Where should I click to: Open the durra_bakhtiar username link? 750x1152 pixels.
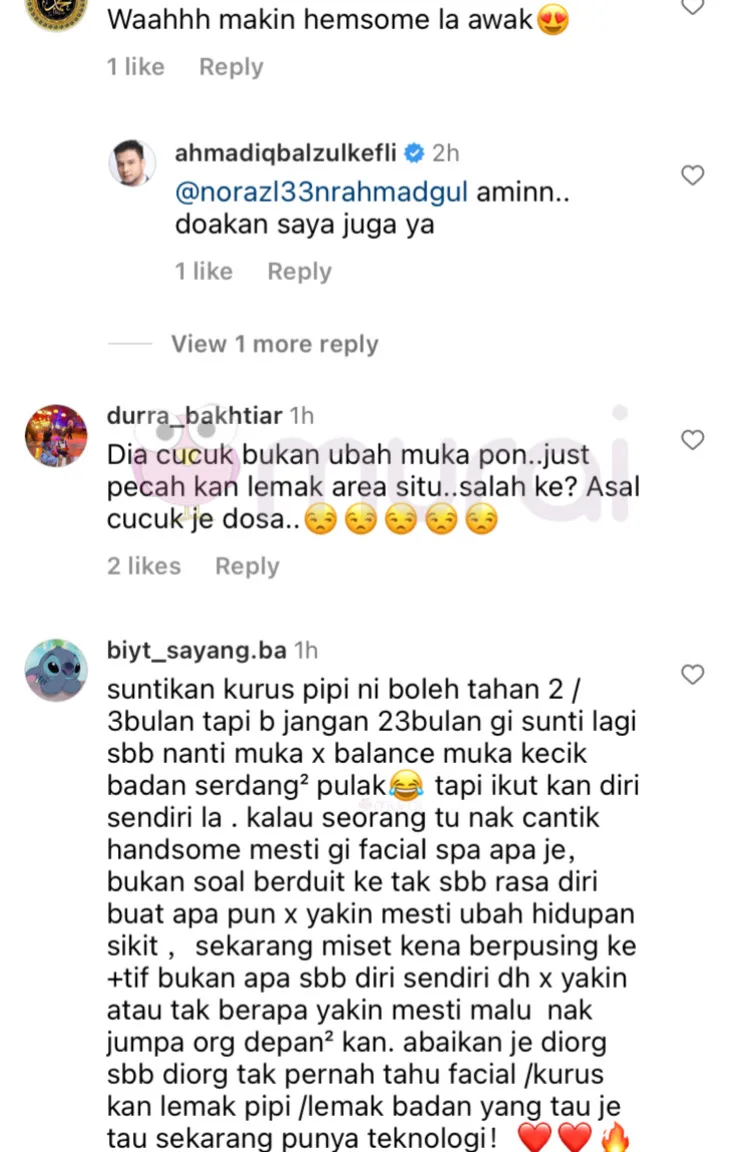coord(194,416)
